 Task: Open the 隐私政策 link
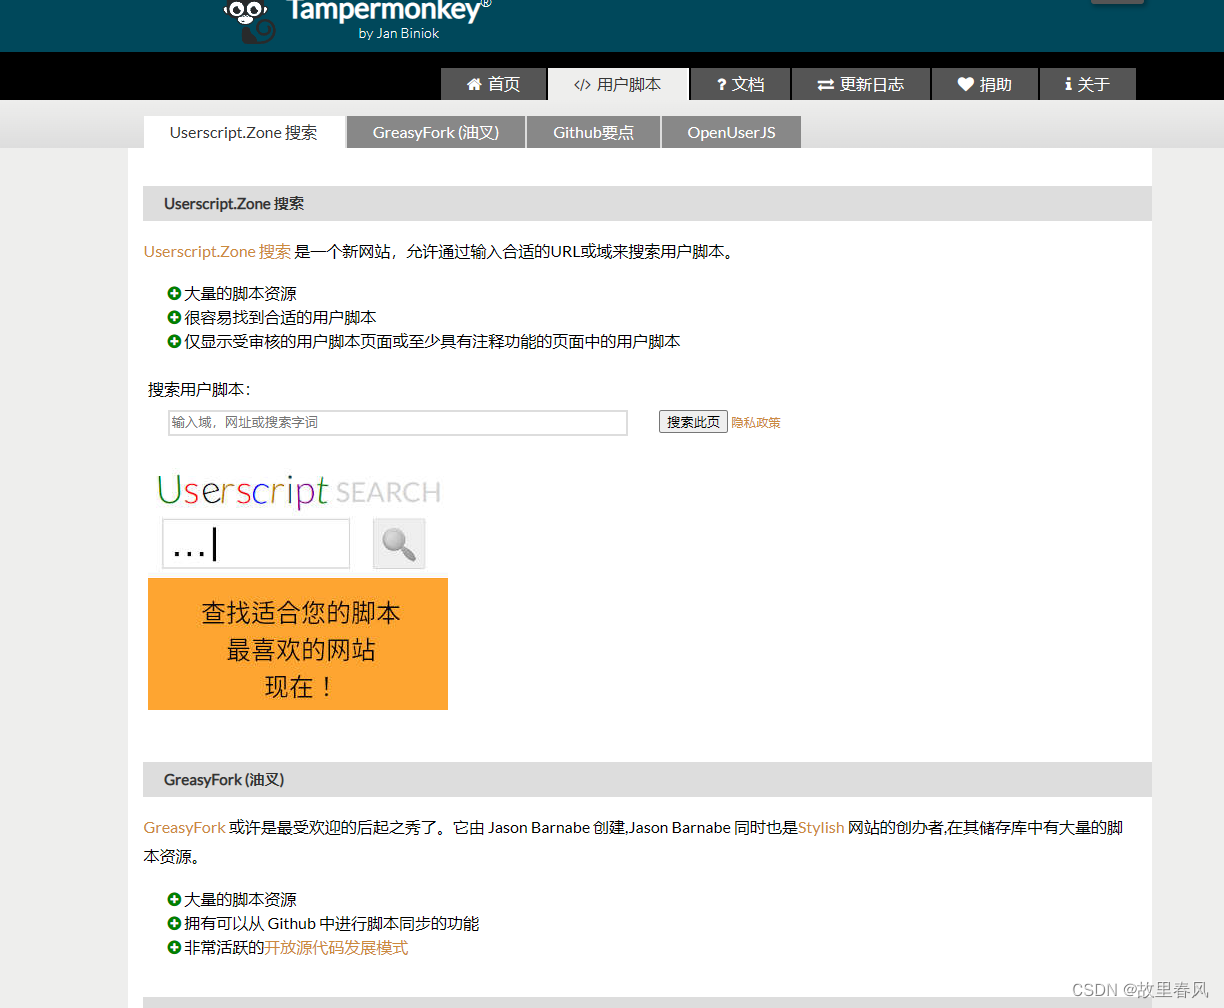(756, 423)
